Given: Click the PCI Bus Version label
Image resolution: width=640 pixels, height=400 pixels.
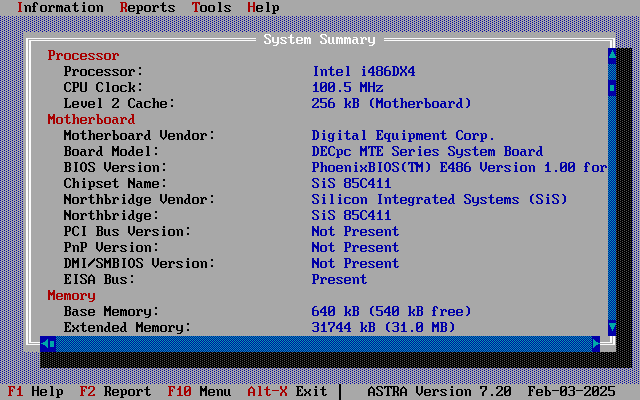Looking at the screenshot, I should click(x=127, y=231).
